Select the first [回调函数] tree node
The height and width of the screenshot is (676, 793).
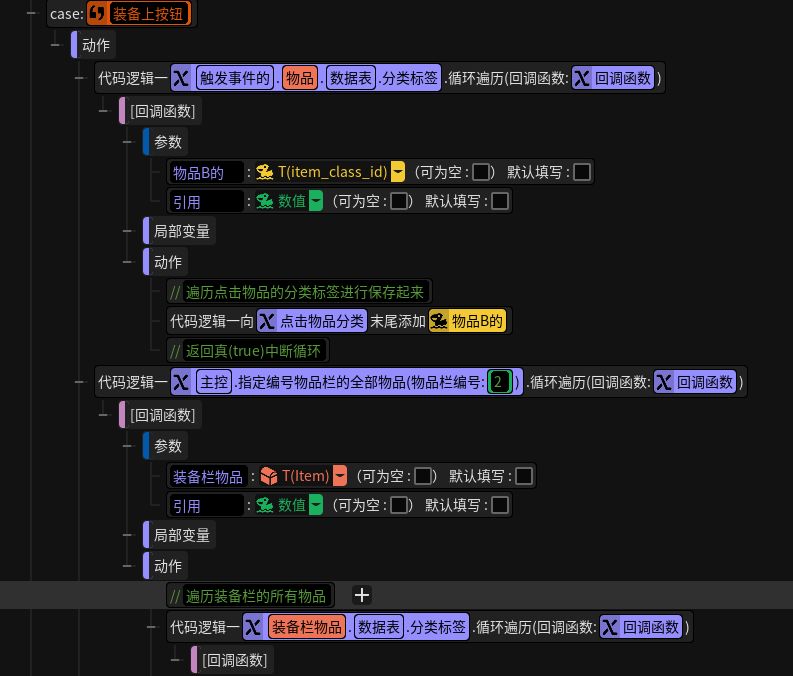click(x=162, y=111)
